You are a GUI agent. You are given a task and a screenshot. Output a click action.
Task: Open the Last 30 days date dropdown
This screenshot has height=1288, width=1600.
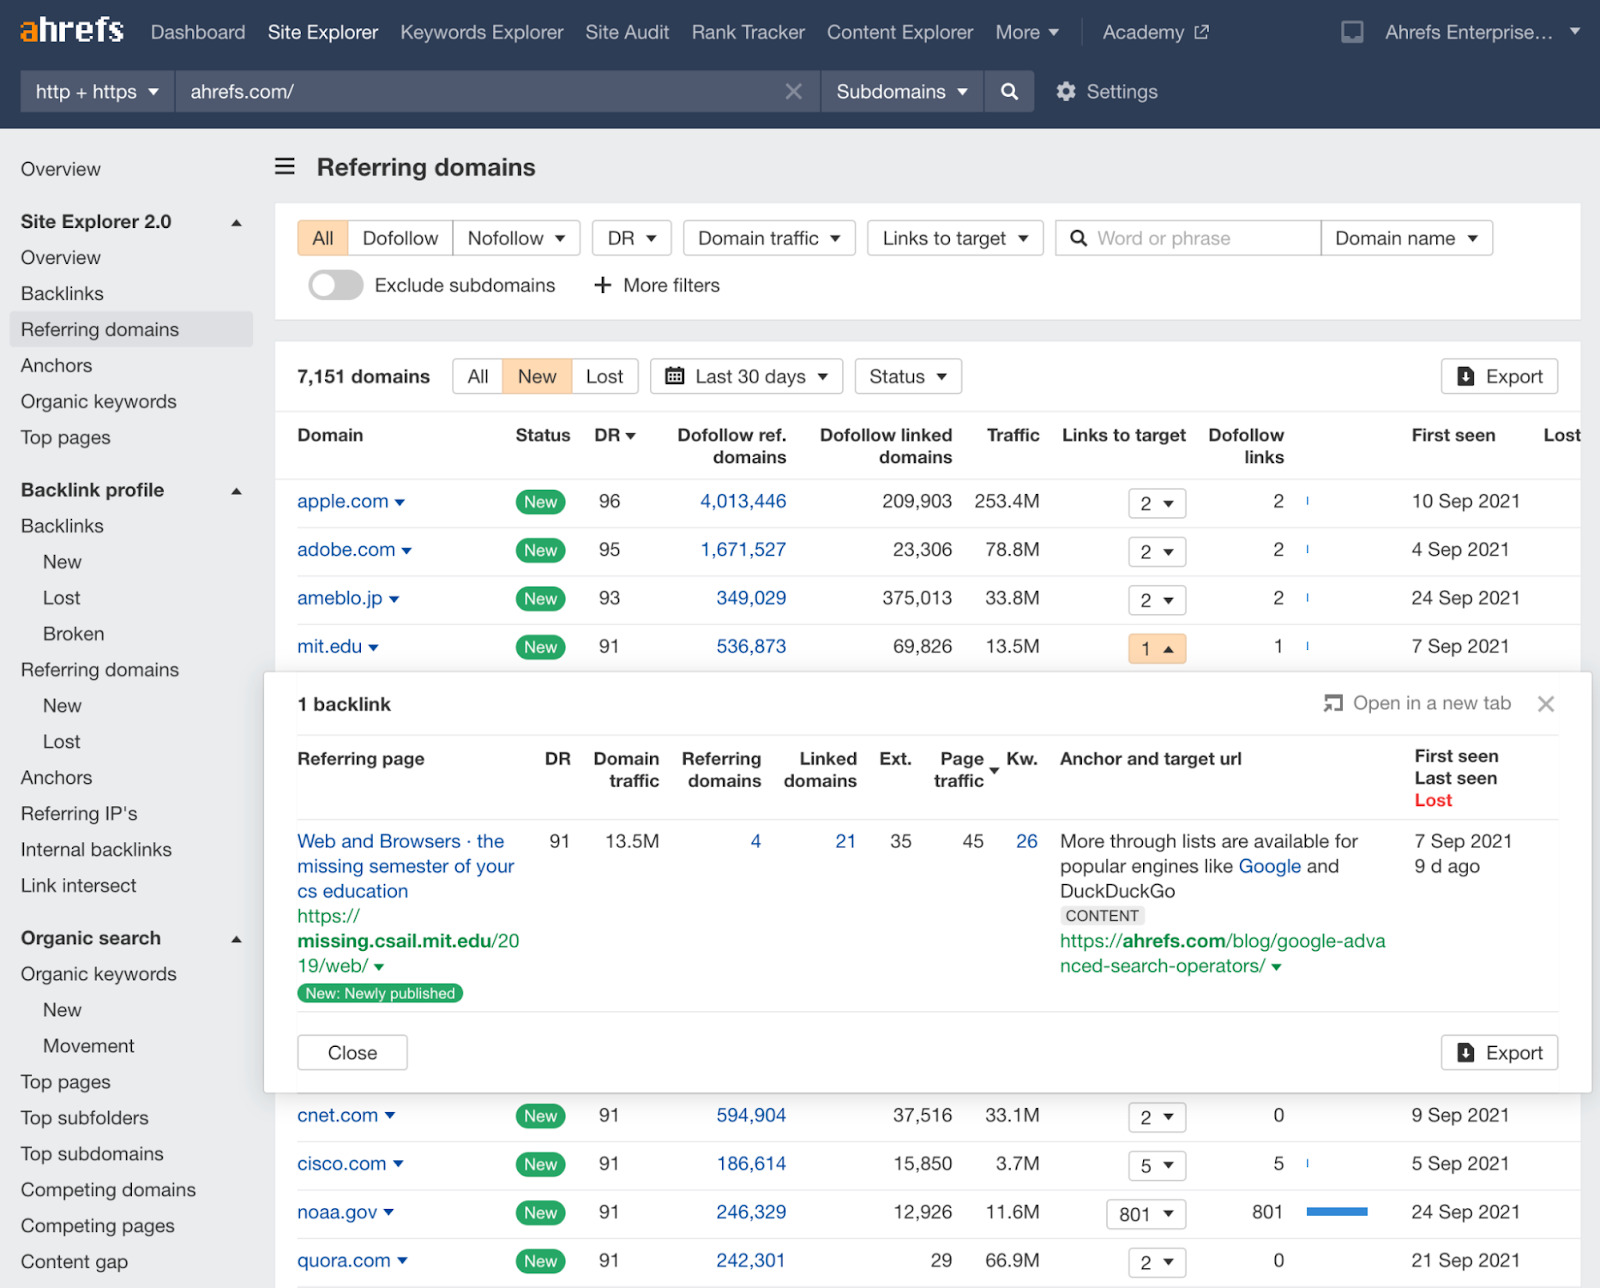[747, 377]
